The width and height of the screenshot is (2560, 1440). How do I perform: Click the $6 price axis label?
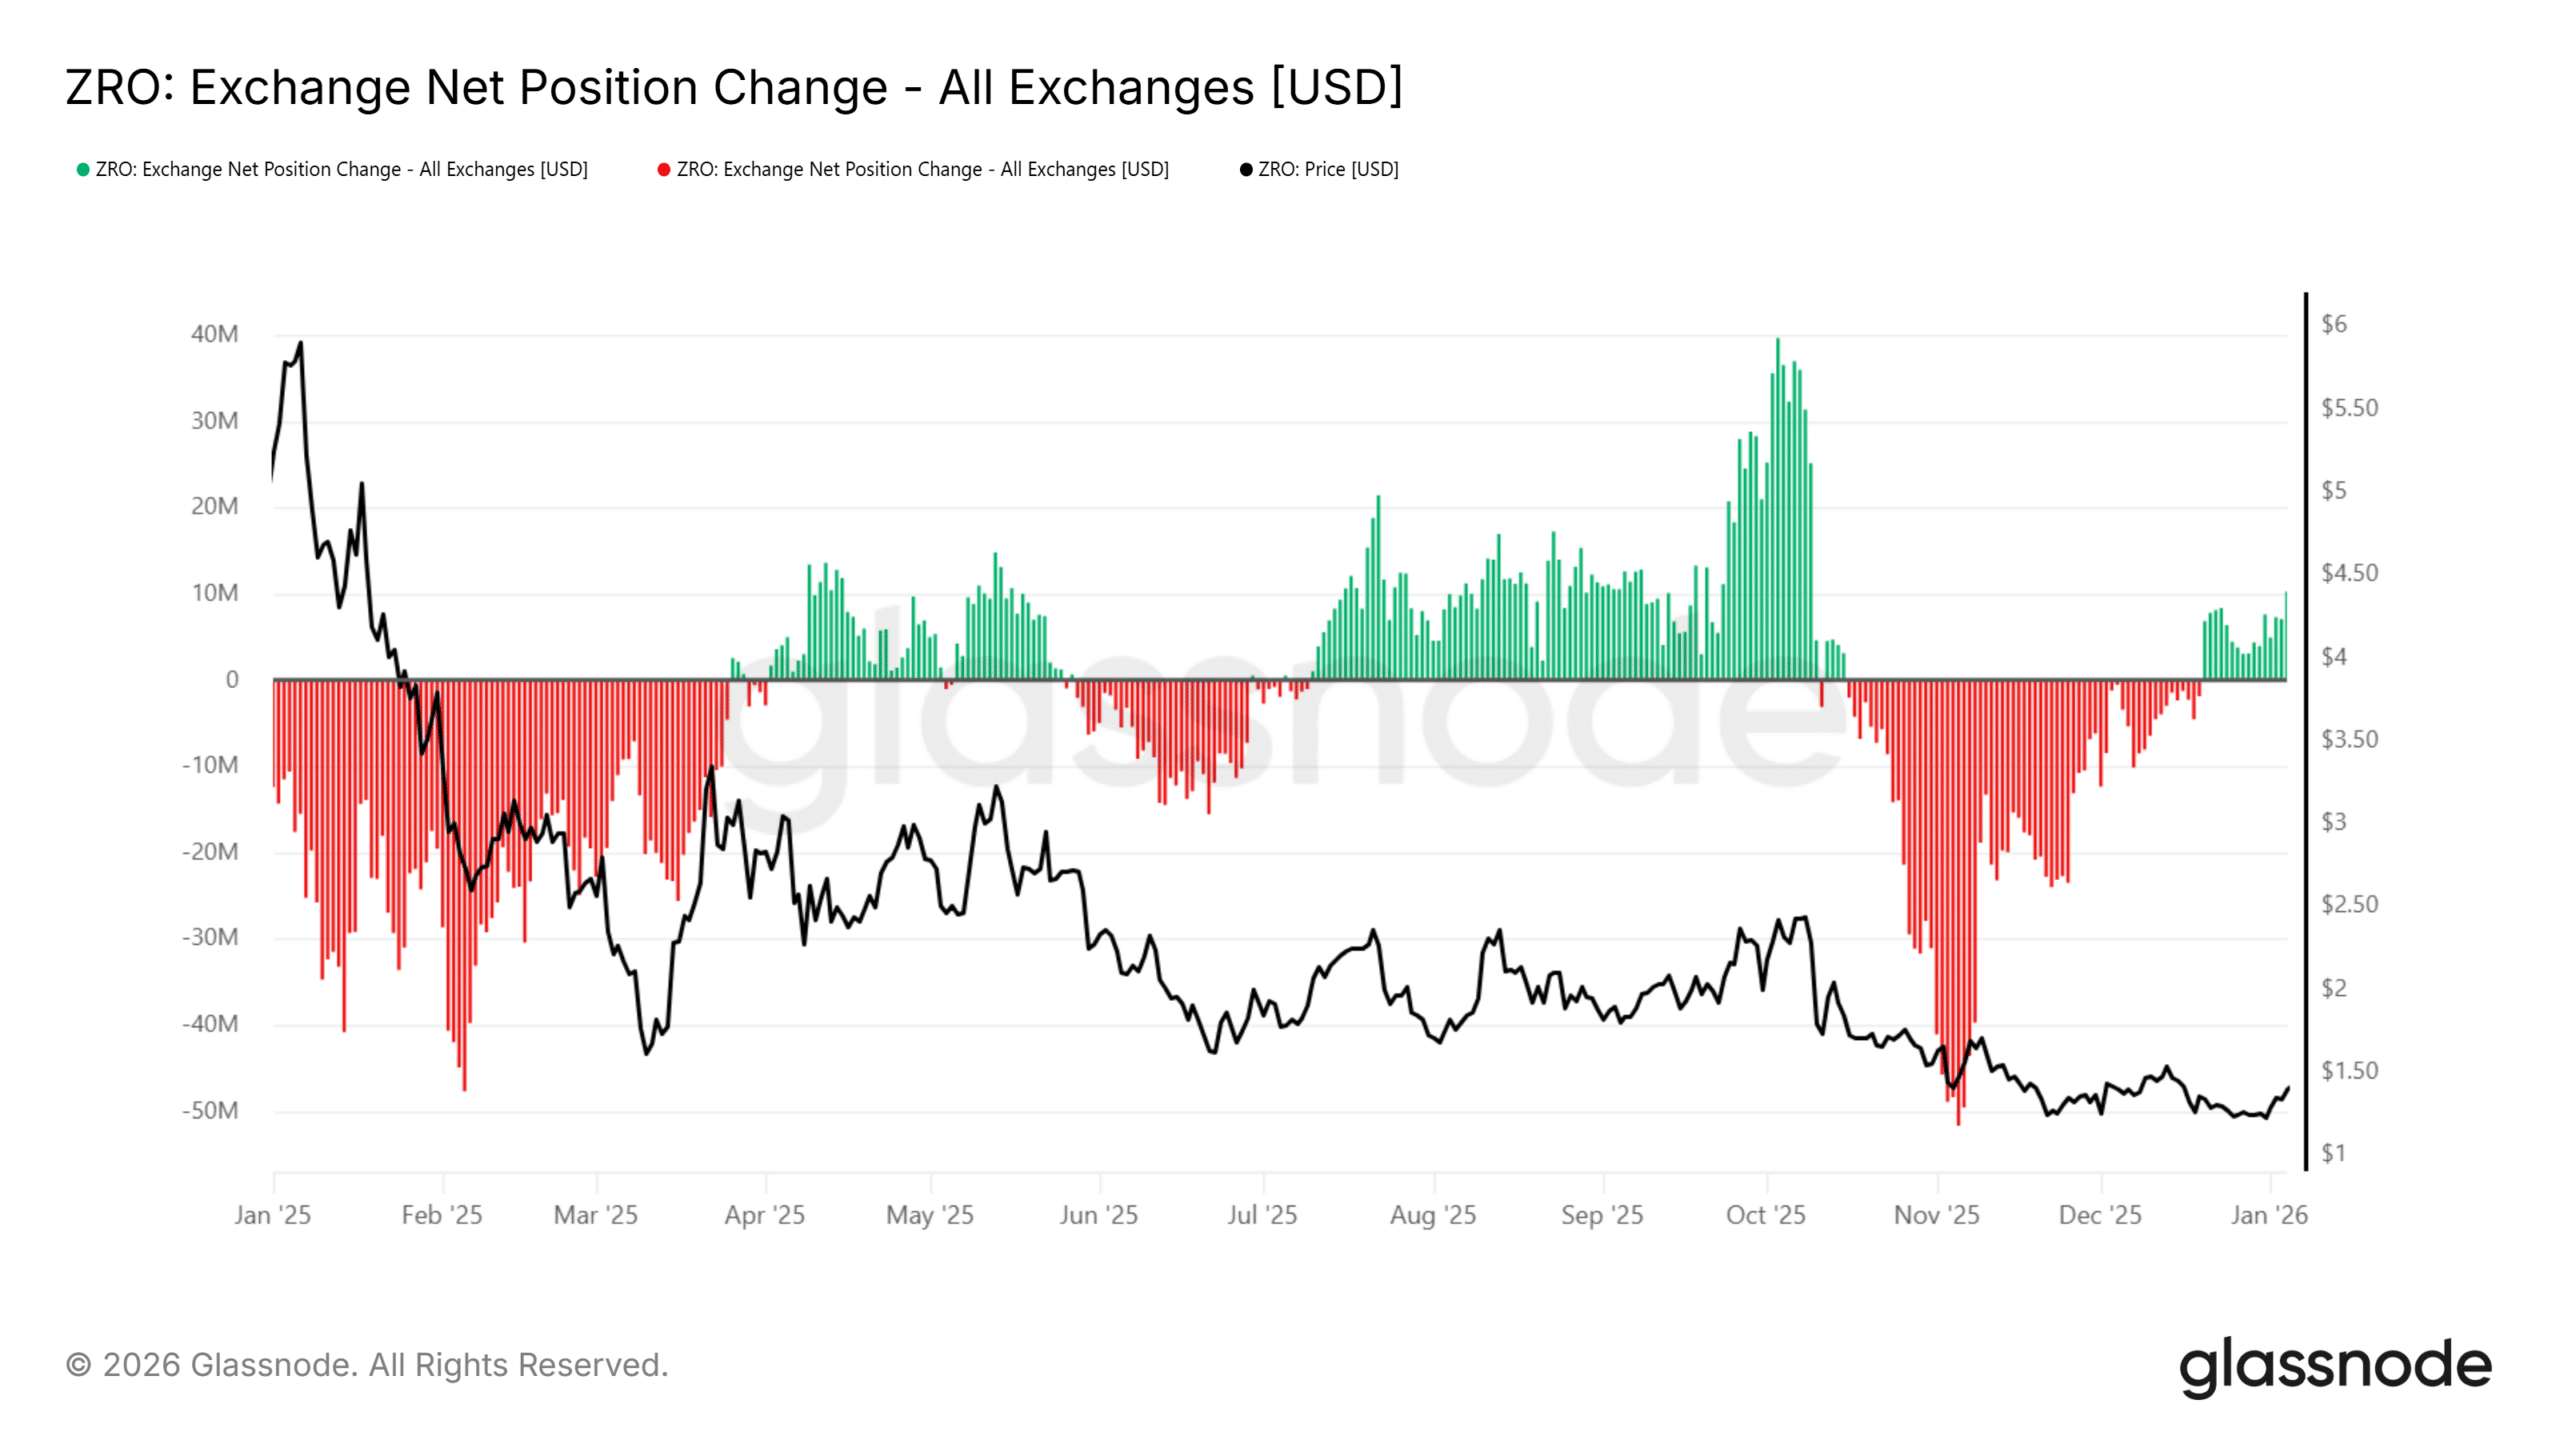click(2334, 324)
